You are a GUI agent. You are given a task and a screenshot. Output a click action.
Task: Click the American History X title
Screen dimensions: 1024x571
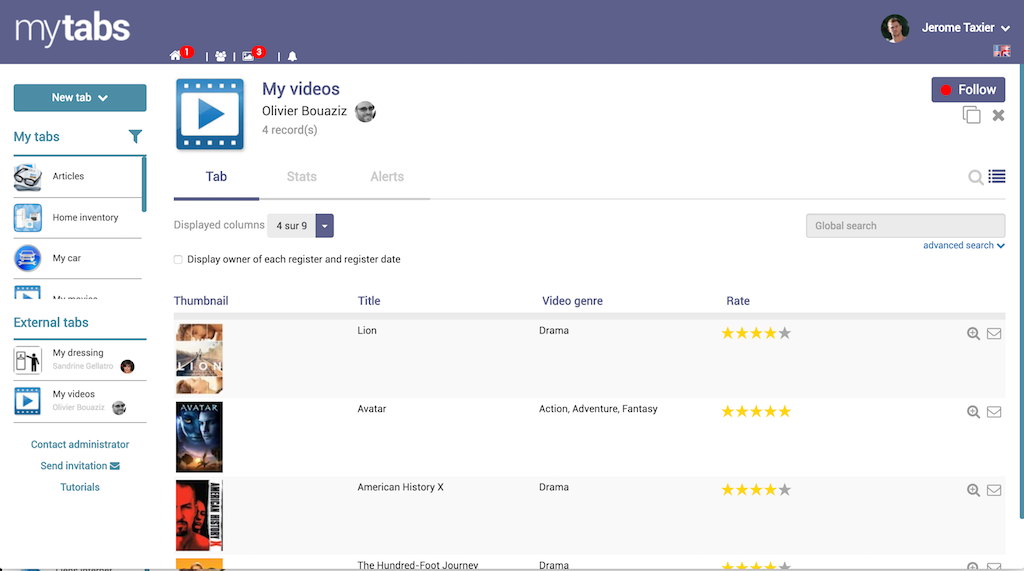click(x=400, y=487)
